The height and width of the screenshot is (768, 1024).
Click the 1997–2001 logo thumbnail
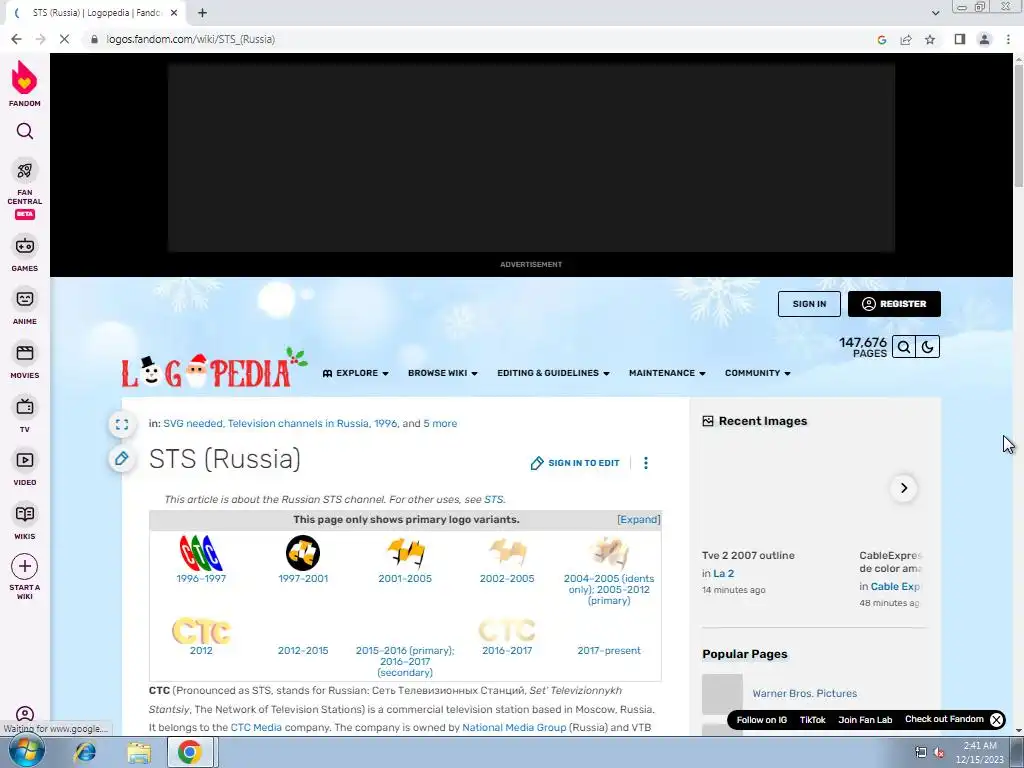coord(303,552)
